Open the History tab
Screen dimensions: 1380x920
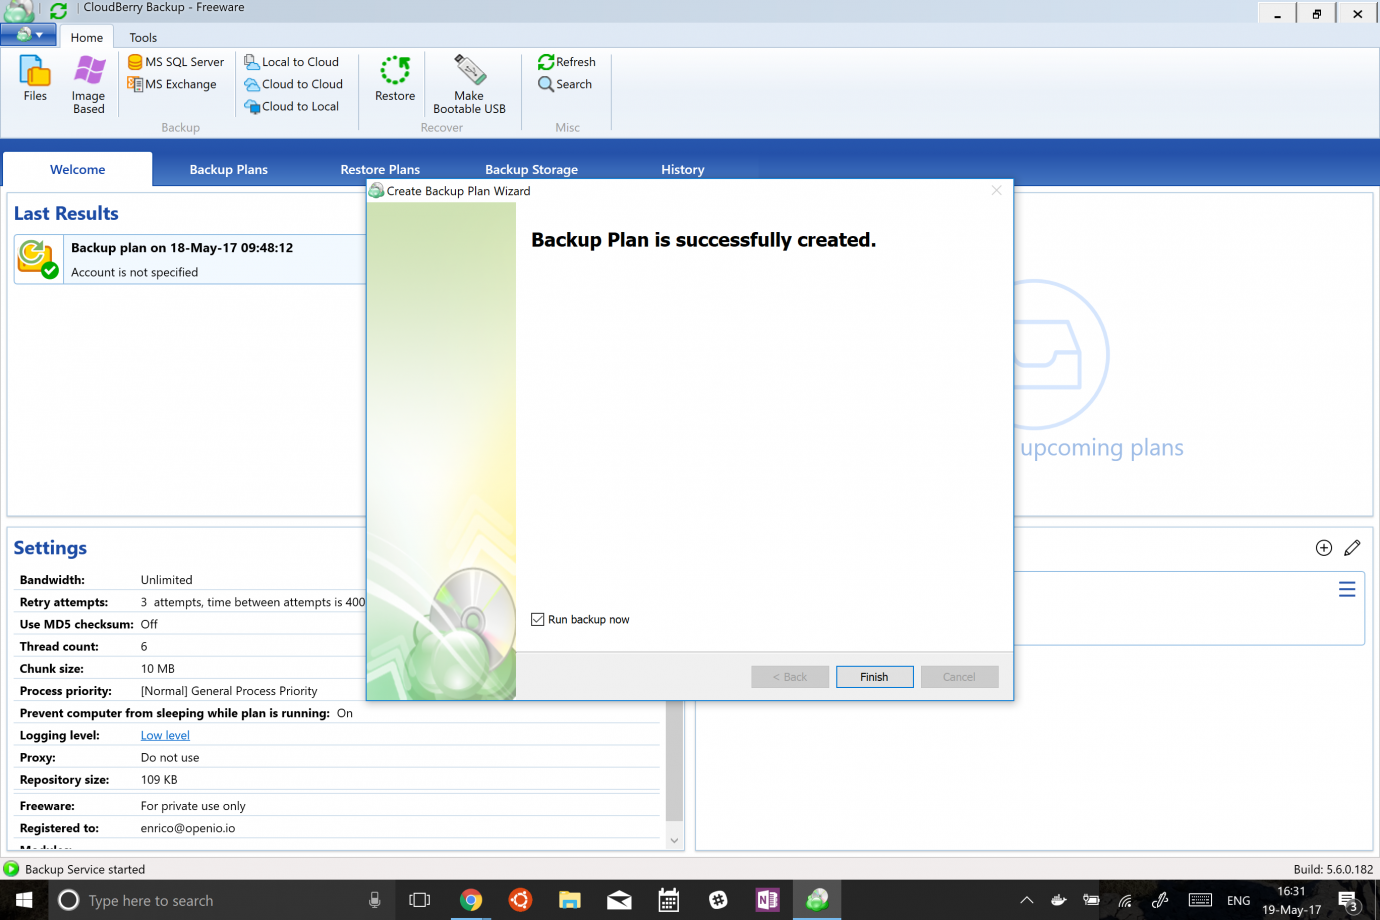tap(683, 169)
